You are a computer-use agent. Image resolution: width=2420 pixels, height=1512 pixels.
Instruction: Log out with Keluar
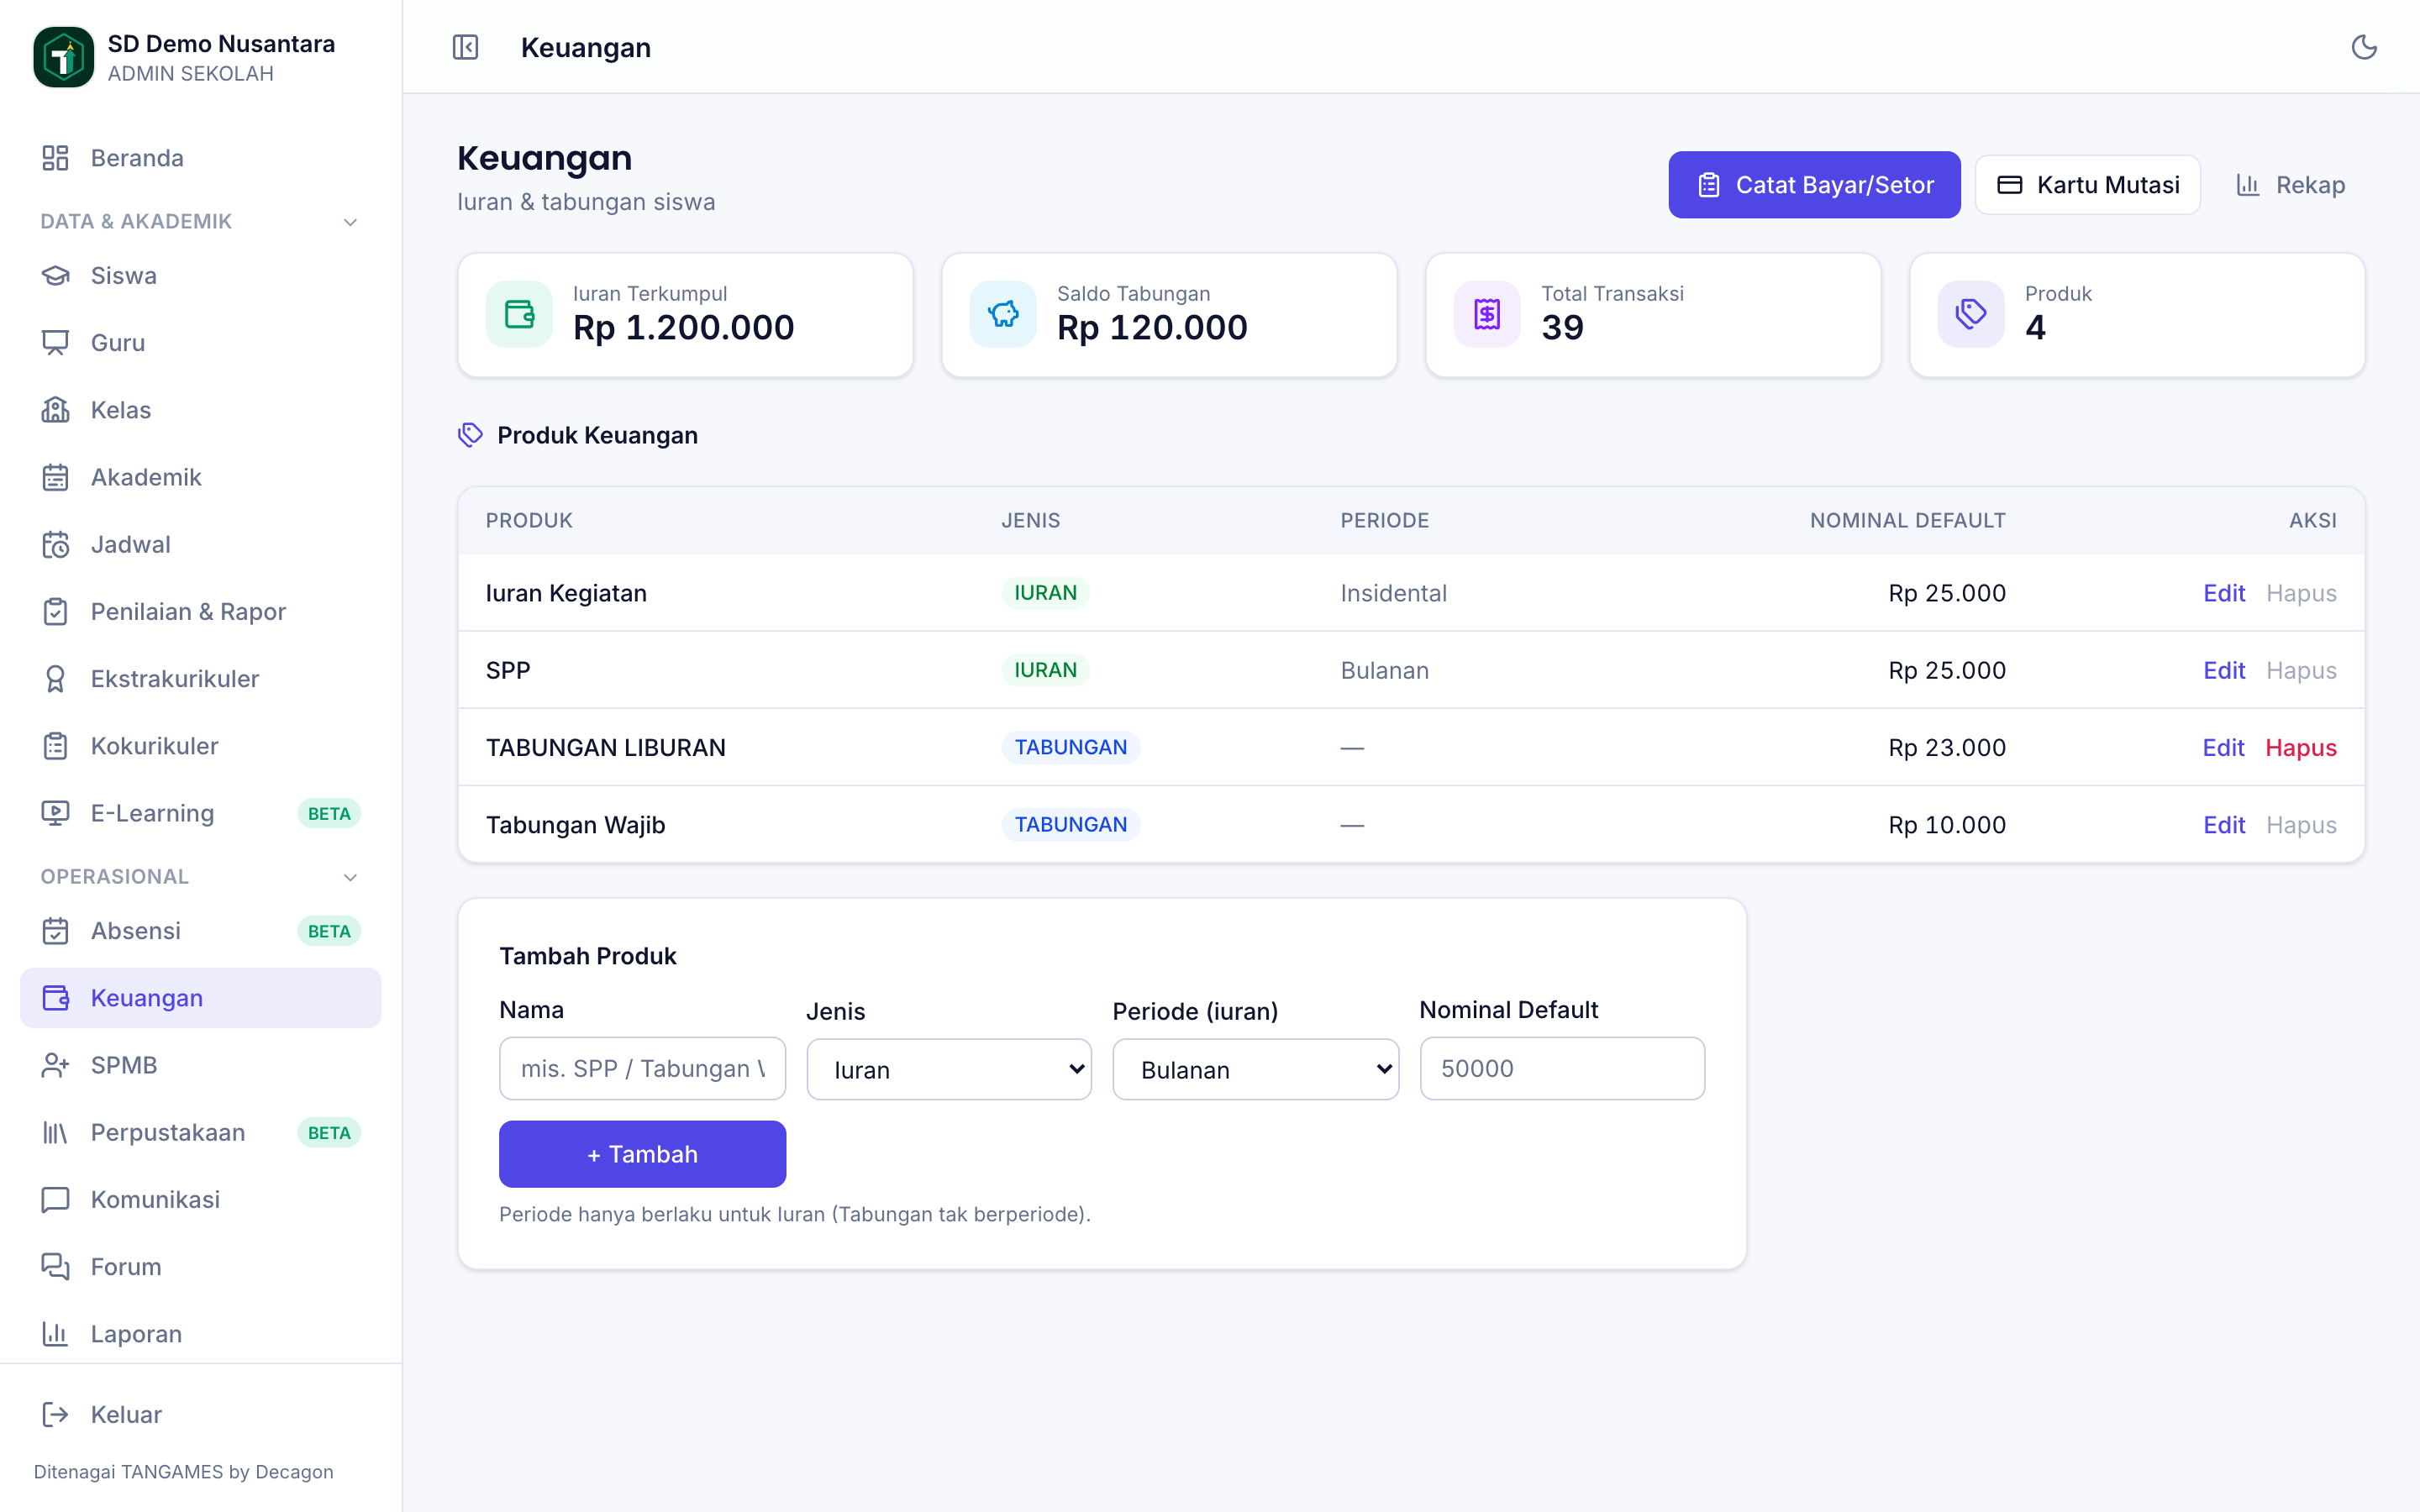(200, 1414)
